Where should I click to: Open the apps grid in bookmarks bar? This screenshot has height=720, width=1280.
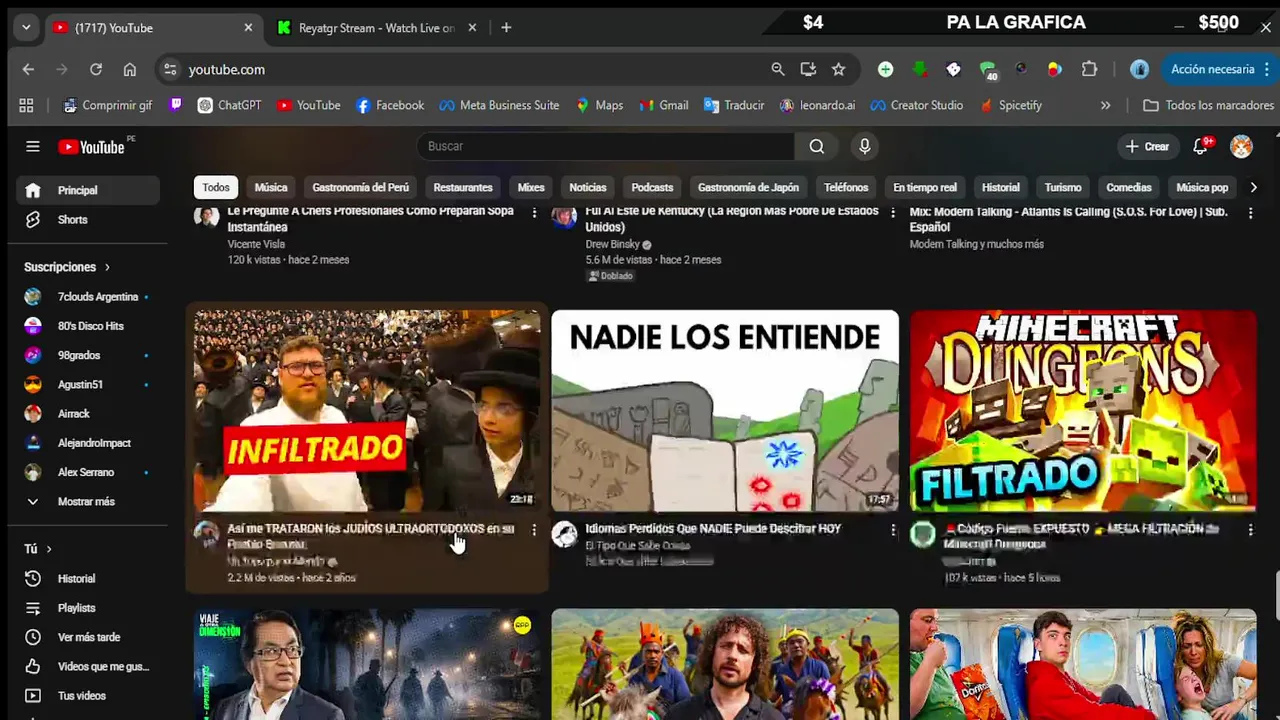click(26, 105)
